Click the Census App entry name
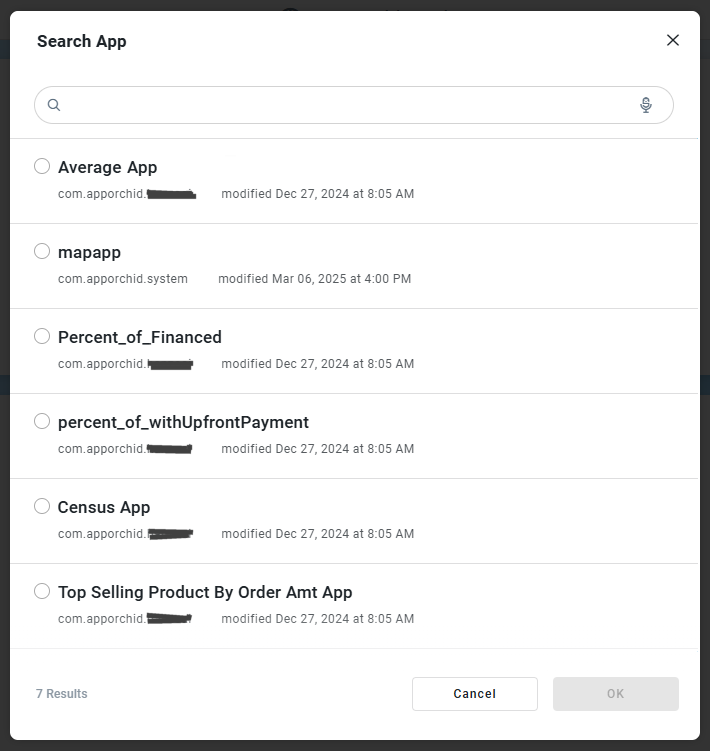This screenshot has width=710, height=751. pos(104,507)
